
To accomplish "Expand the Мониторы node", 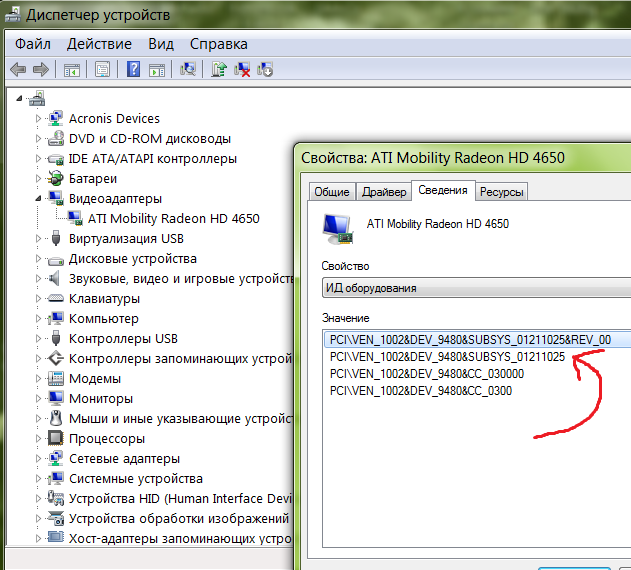I will point(38,399).
